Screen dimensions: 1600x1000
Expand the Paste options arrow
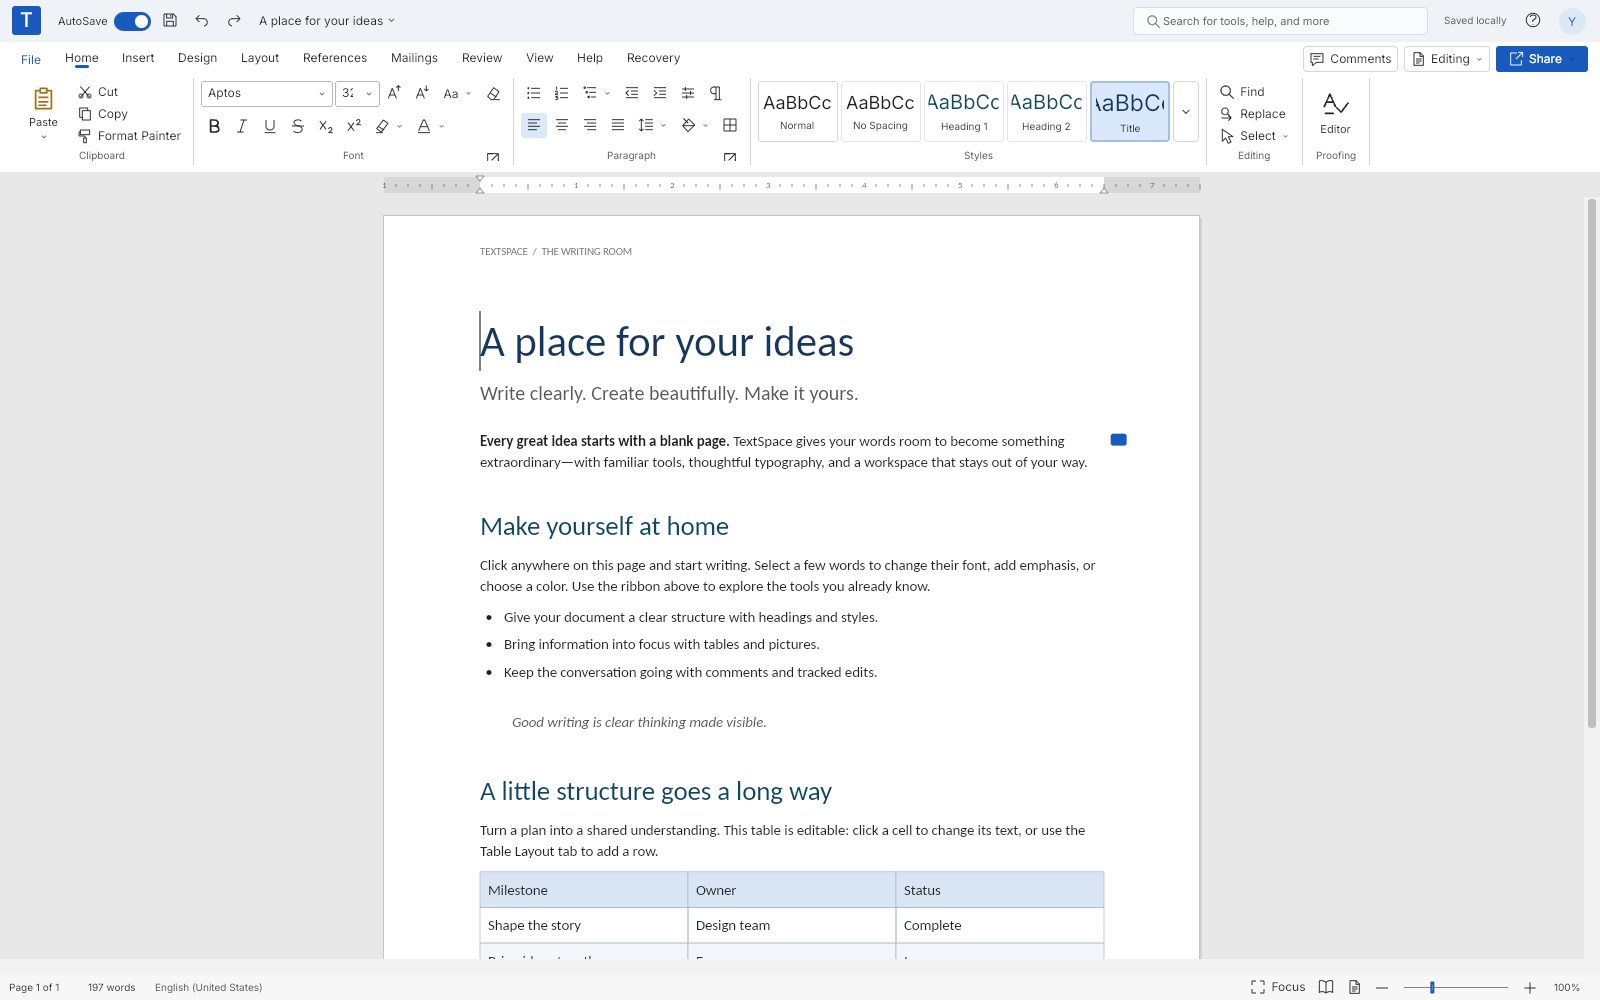[x=43, y=136]
